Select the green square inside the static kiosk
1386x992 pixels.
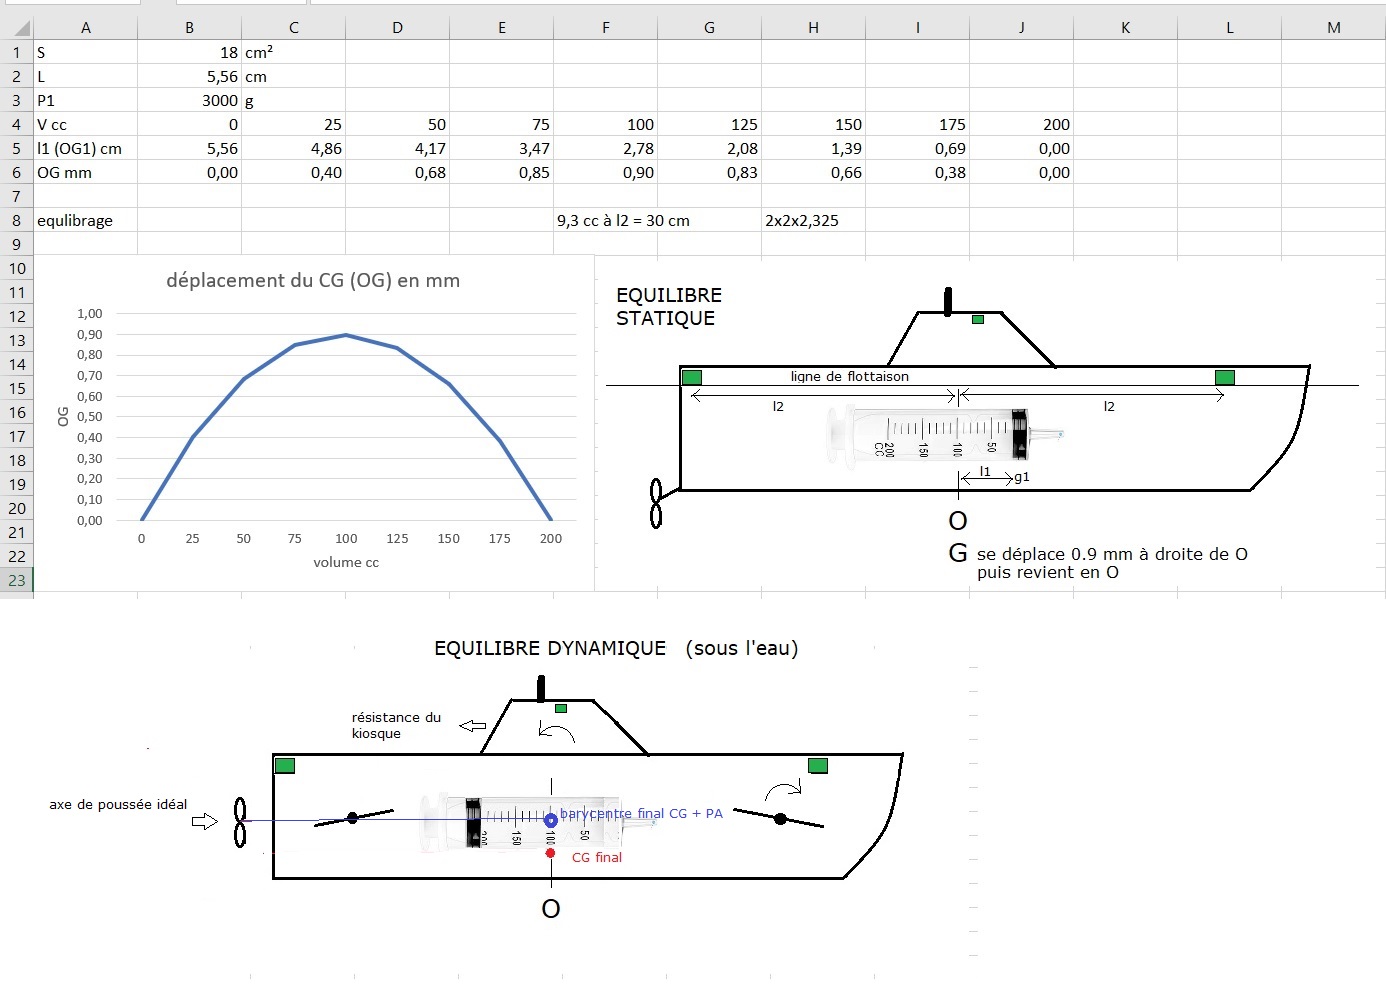[x=978, y=320]
